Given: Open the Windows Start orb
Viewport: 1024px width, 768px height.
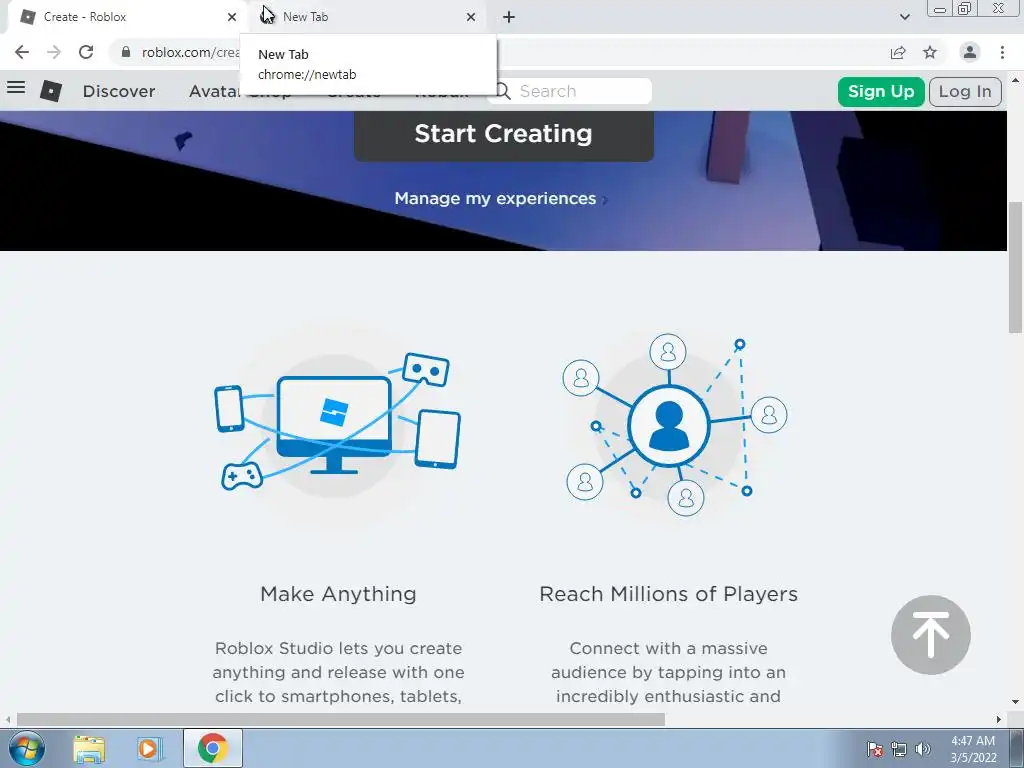Looking at the screenshot, I should (27, 748).
